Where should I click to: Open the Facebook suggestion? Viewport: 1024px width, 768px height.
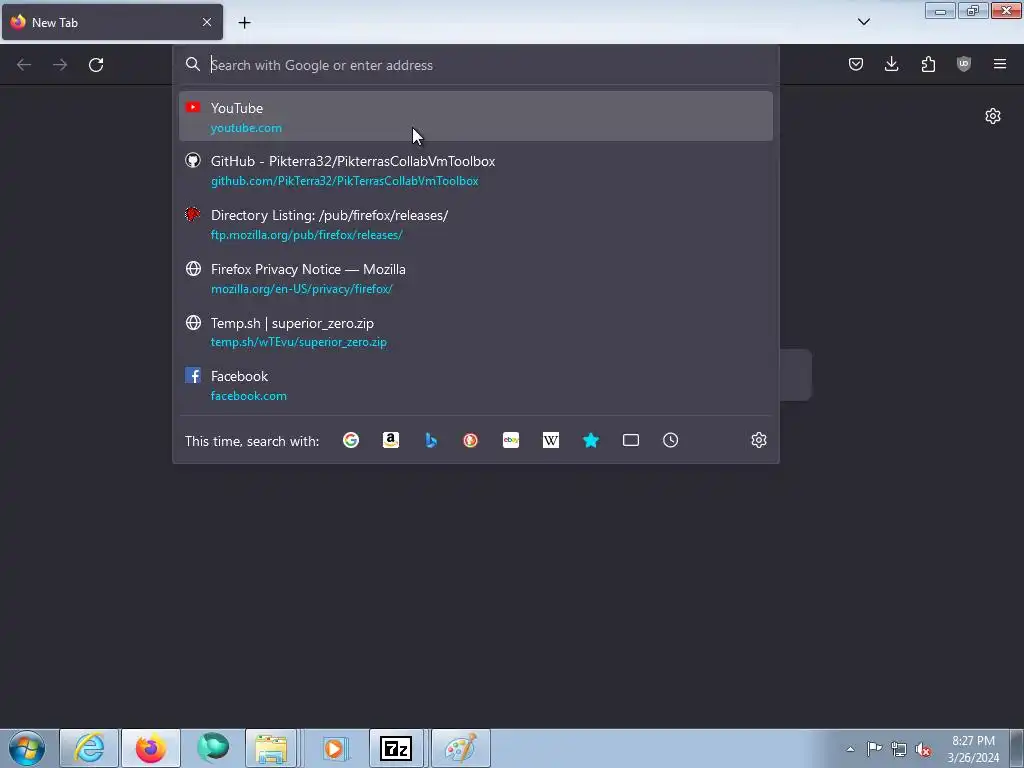(475, 385)
